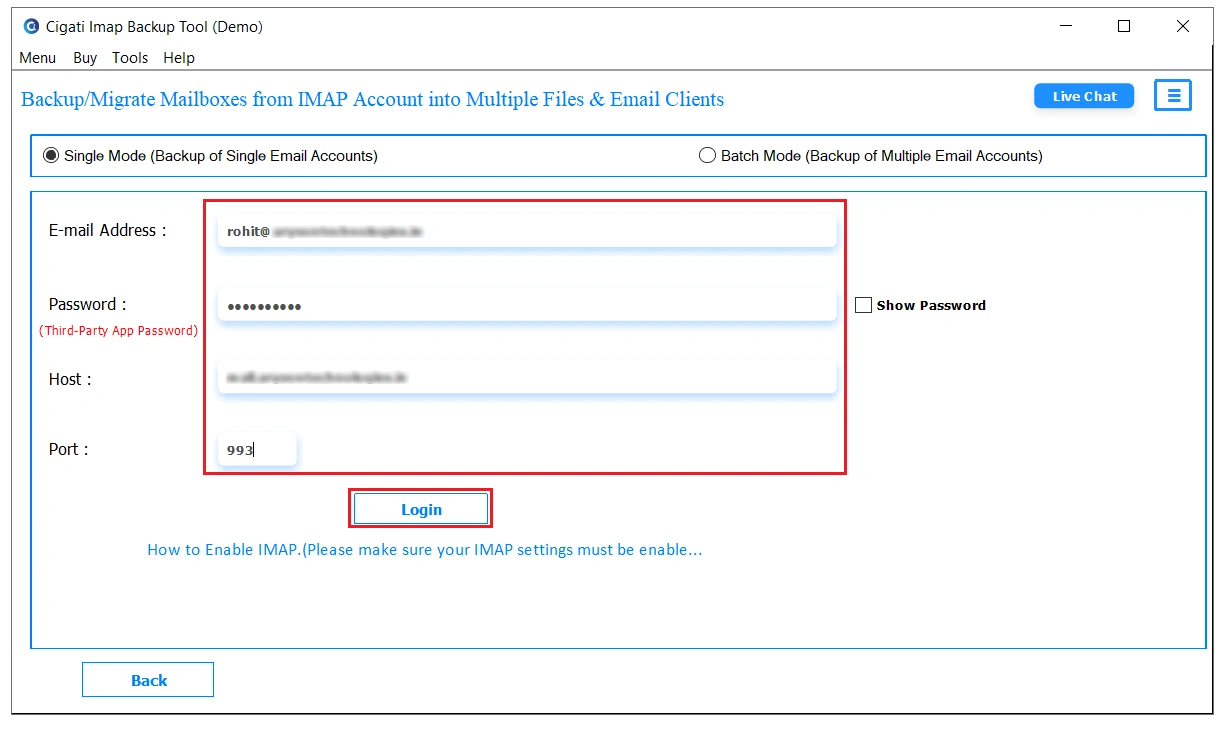Image resolution: width=1232 pixels, height=733 pixels.
Task: Click the Cigati app logo icon
Action: point(31,27)
